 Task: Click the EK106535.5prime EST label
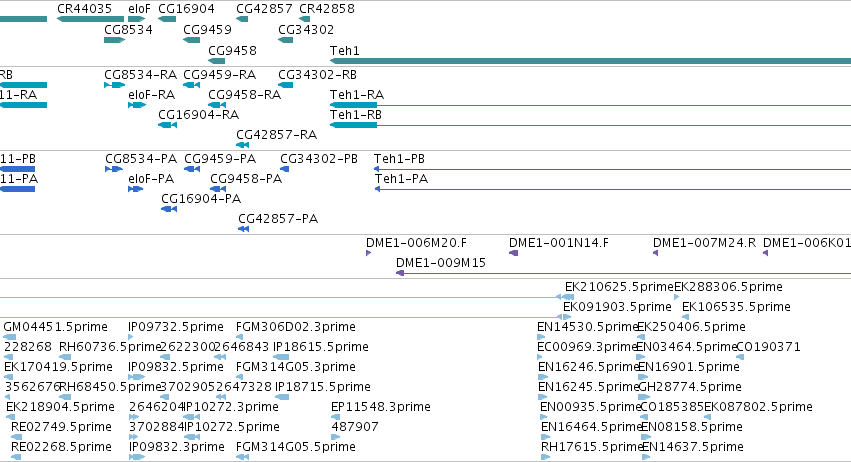(x=736, y=307)
